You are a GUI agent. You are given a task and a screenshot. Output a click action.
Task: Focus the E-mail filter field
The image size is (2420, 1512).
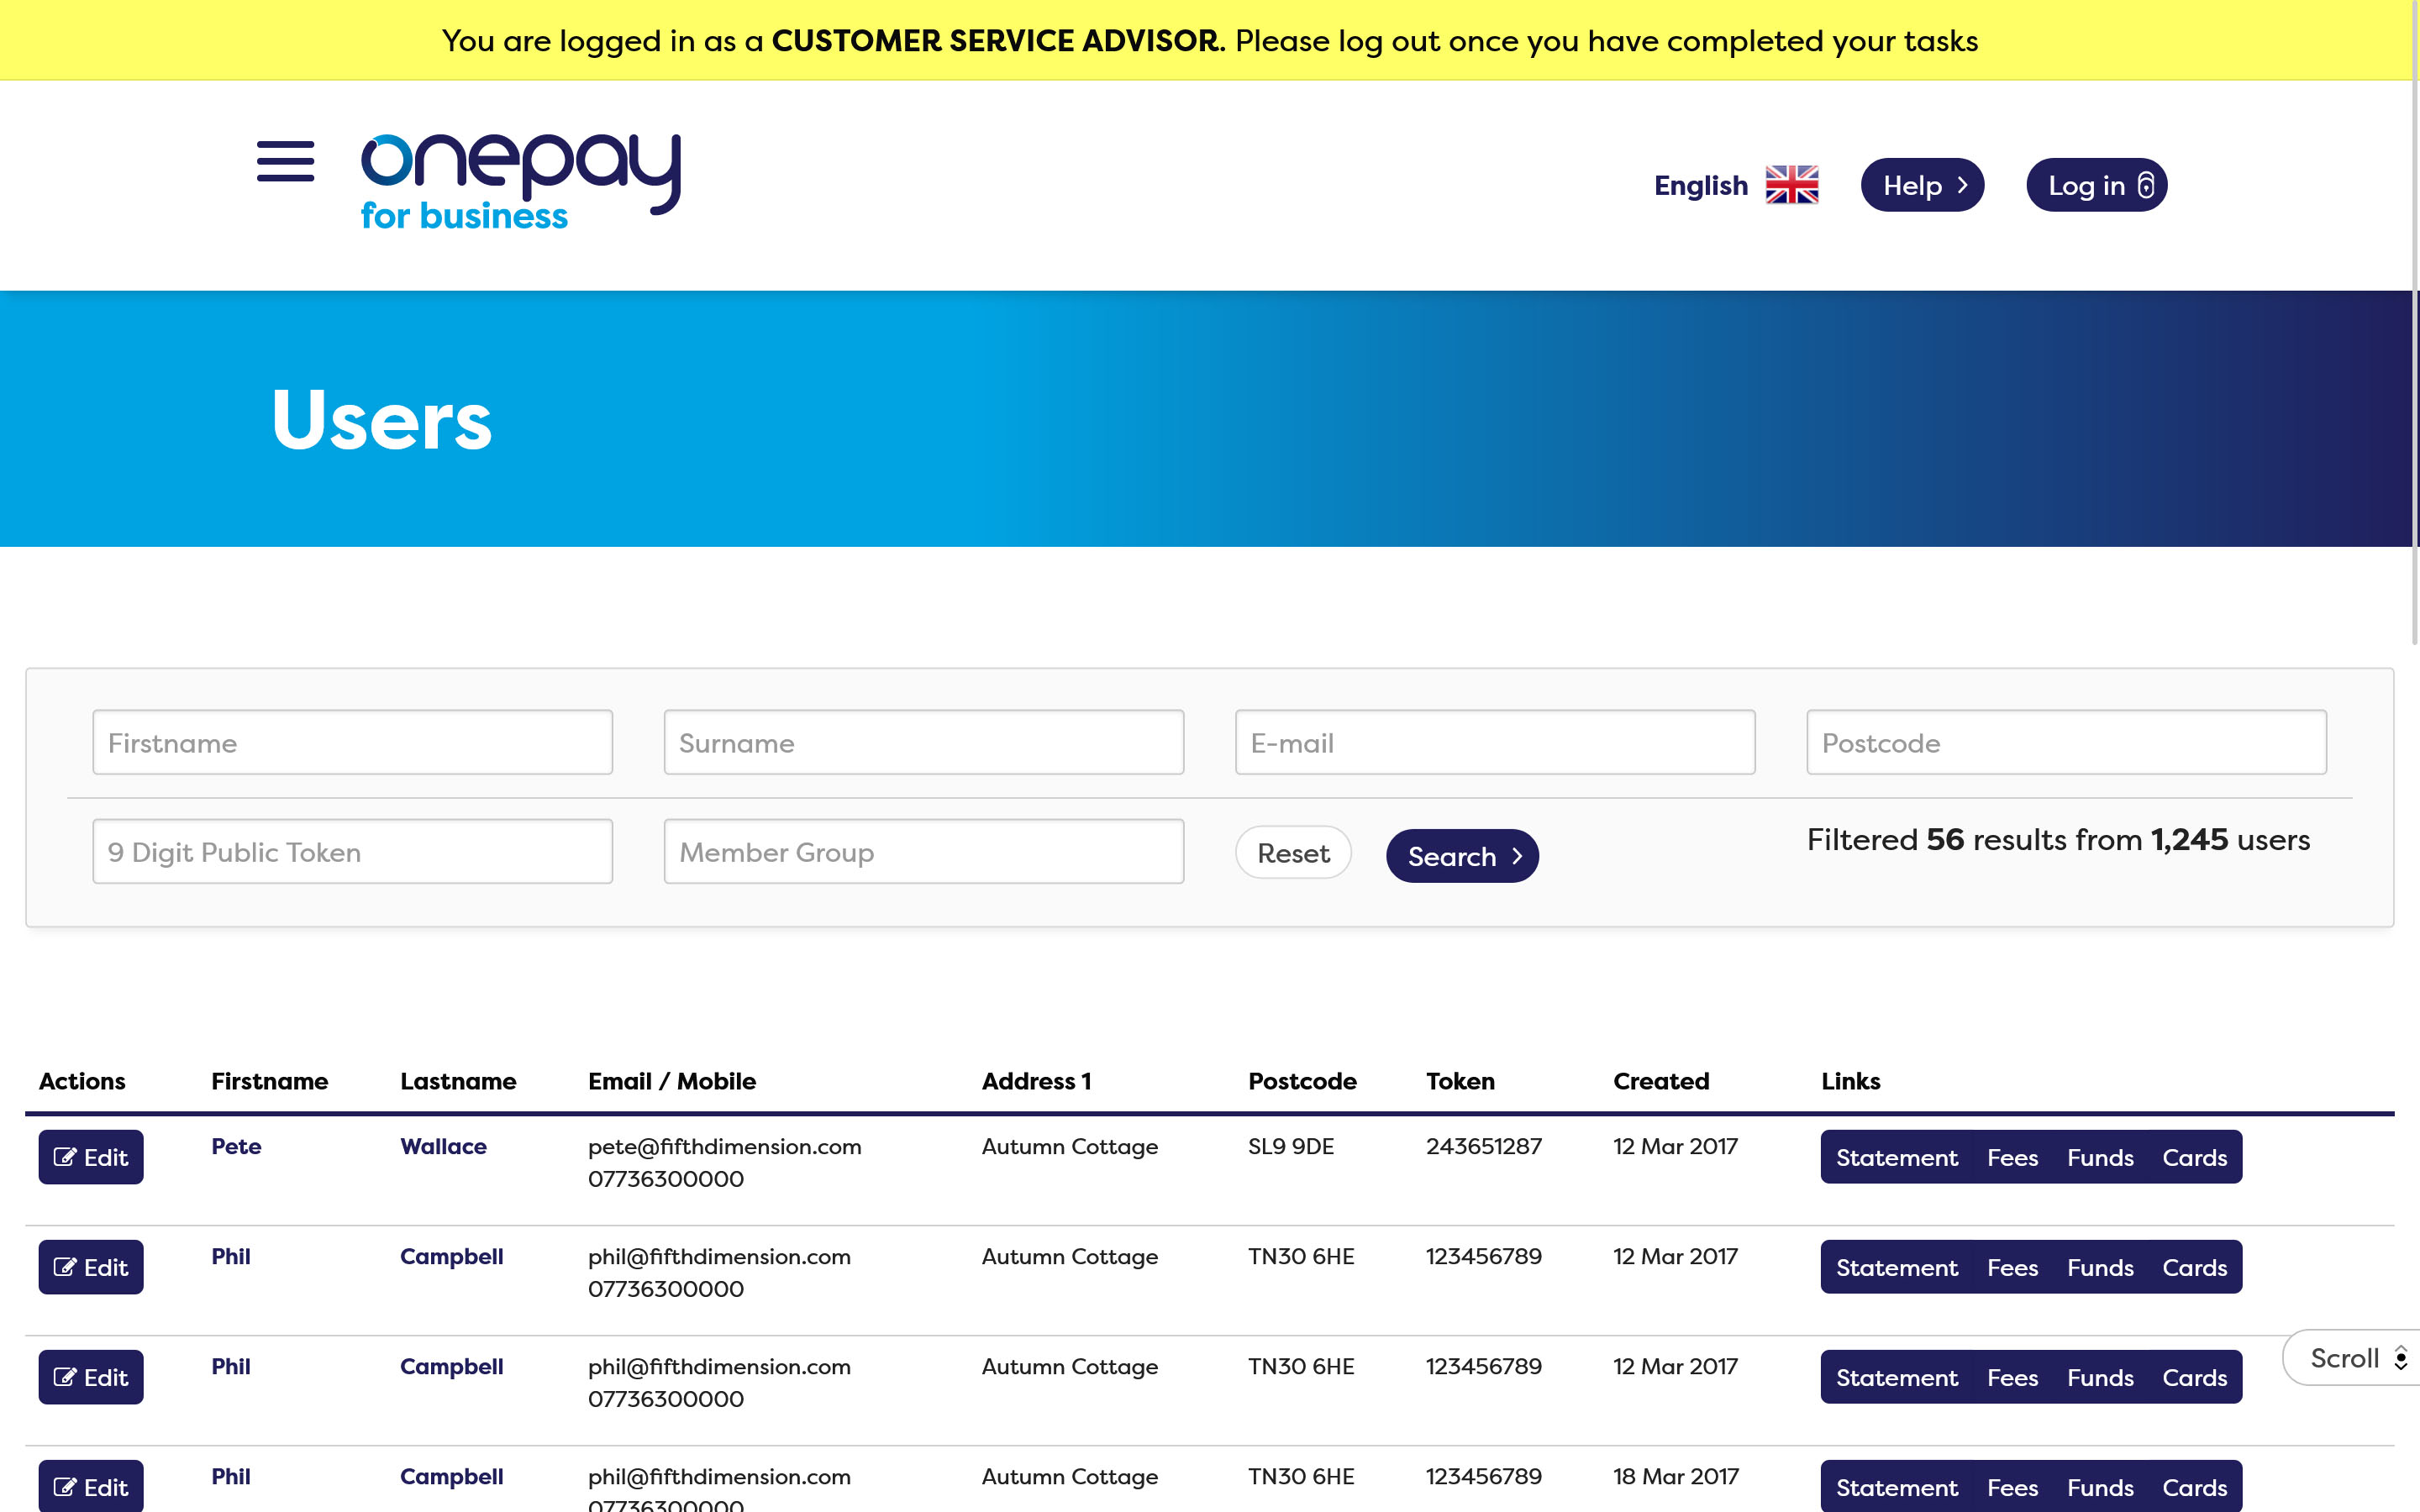point(1494,743)
